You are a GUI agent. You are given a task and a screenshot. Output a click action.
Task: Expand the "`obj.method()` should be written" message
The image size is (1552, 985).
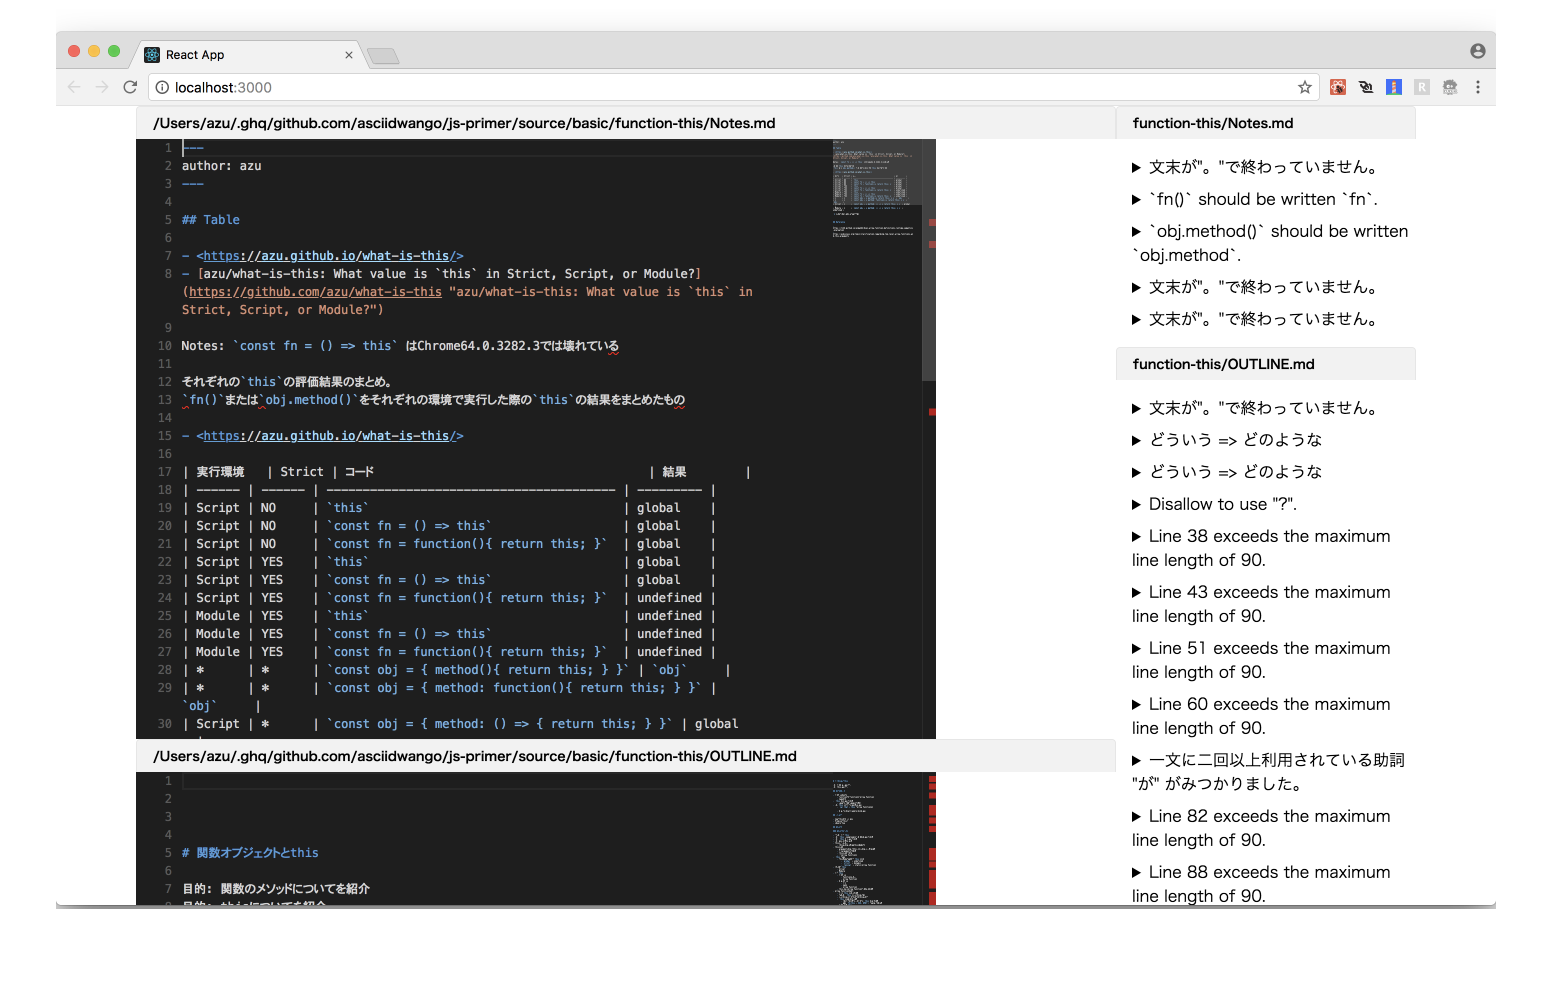point(1270,243)
